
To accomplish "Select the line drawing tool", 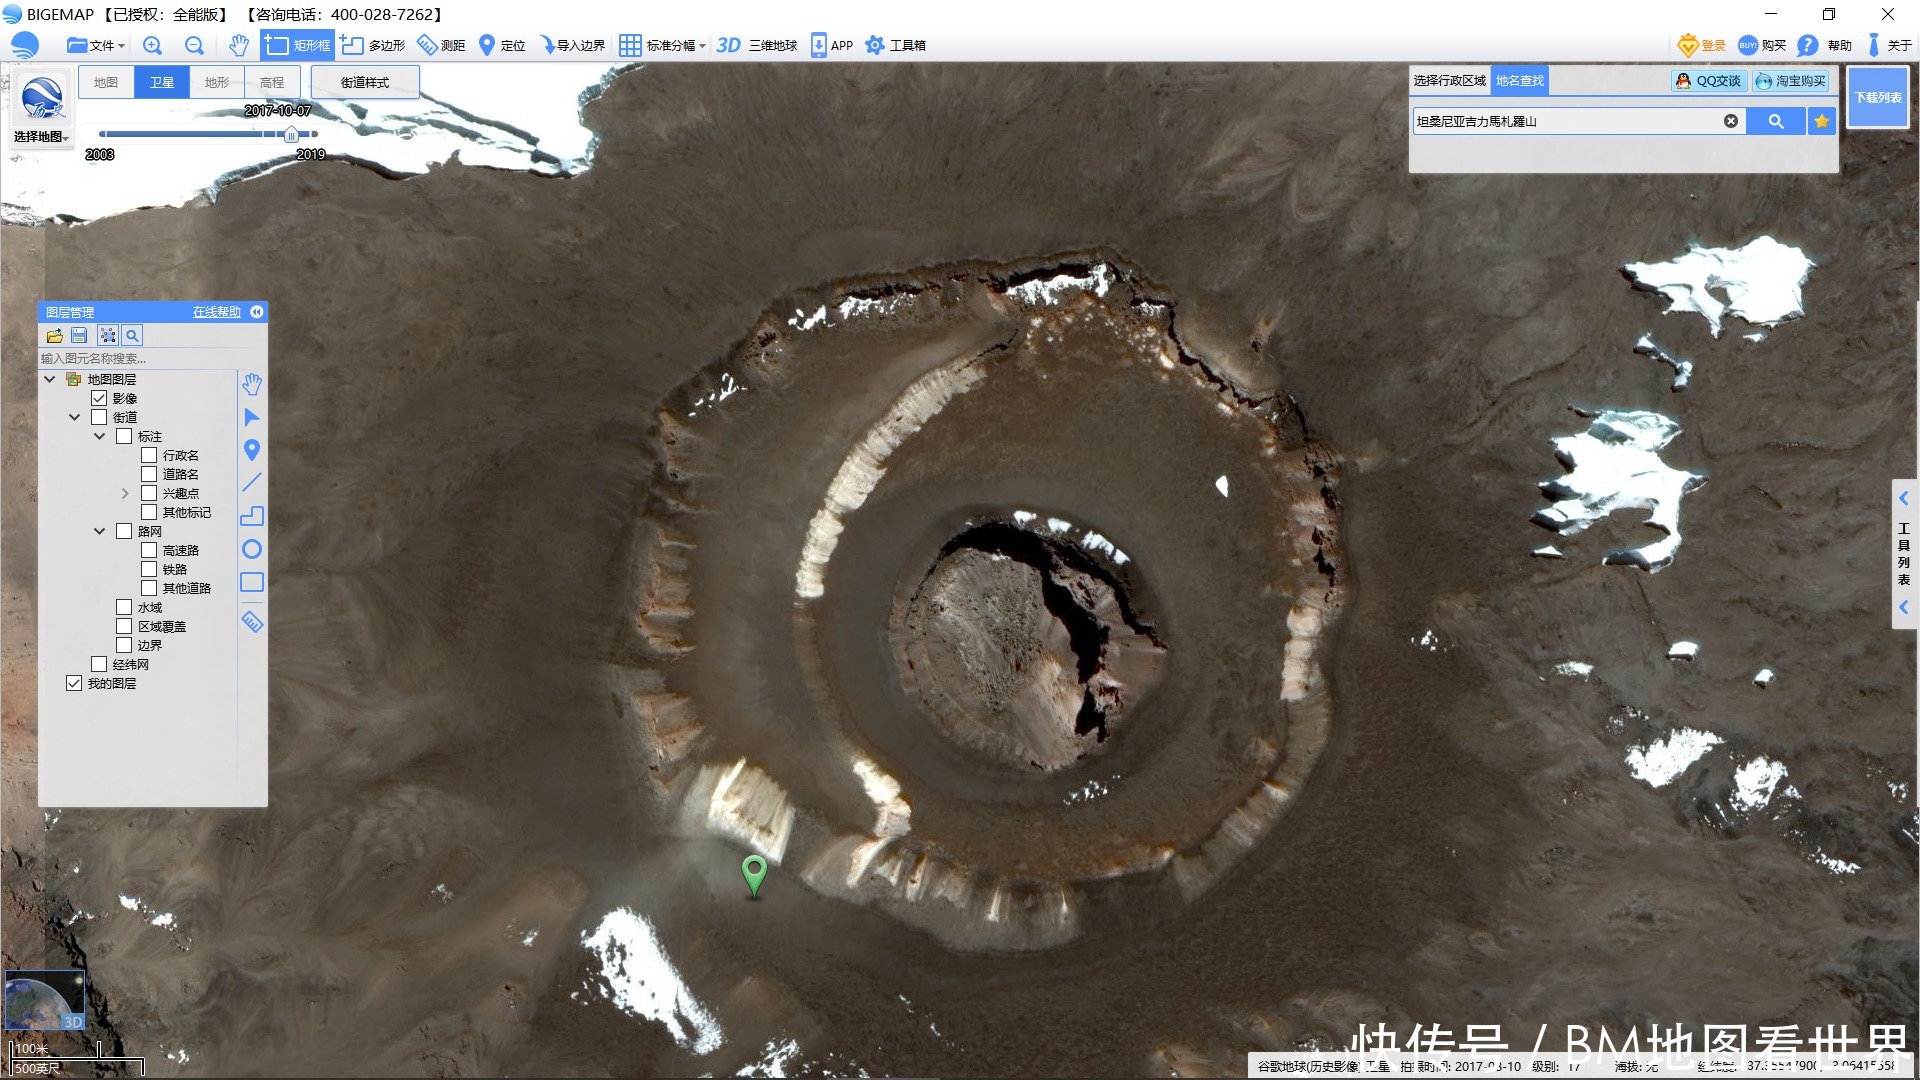I will 252,483.
